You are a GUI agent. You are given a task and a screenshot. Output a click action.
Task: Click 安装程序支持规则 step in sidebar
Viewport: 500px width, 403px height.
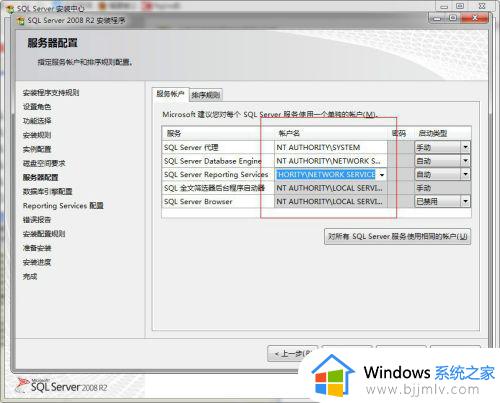pos(51,93)
